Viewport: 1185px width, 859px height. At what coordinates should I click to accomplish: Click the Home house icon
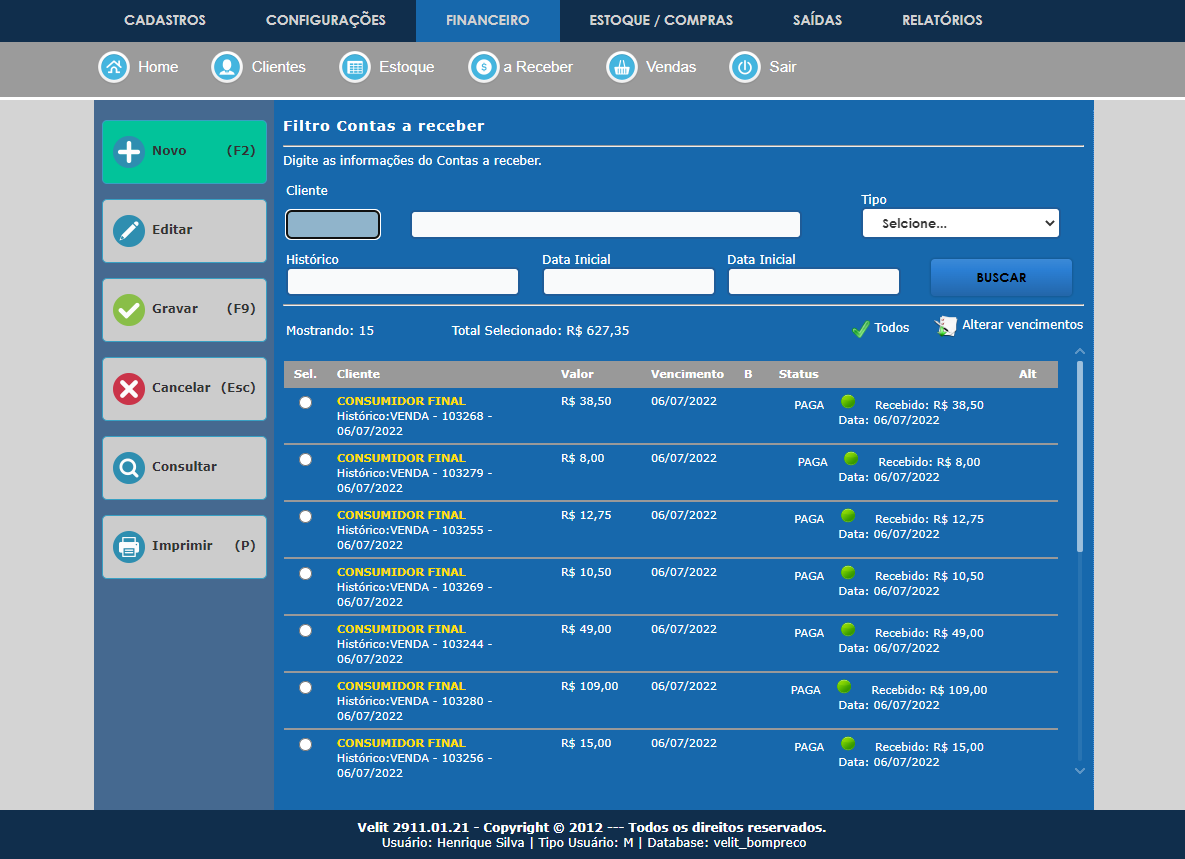pyautogui.click(x=115, y=67)
